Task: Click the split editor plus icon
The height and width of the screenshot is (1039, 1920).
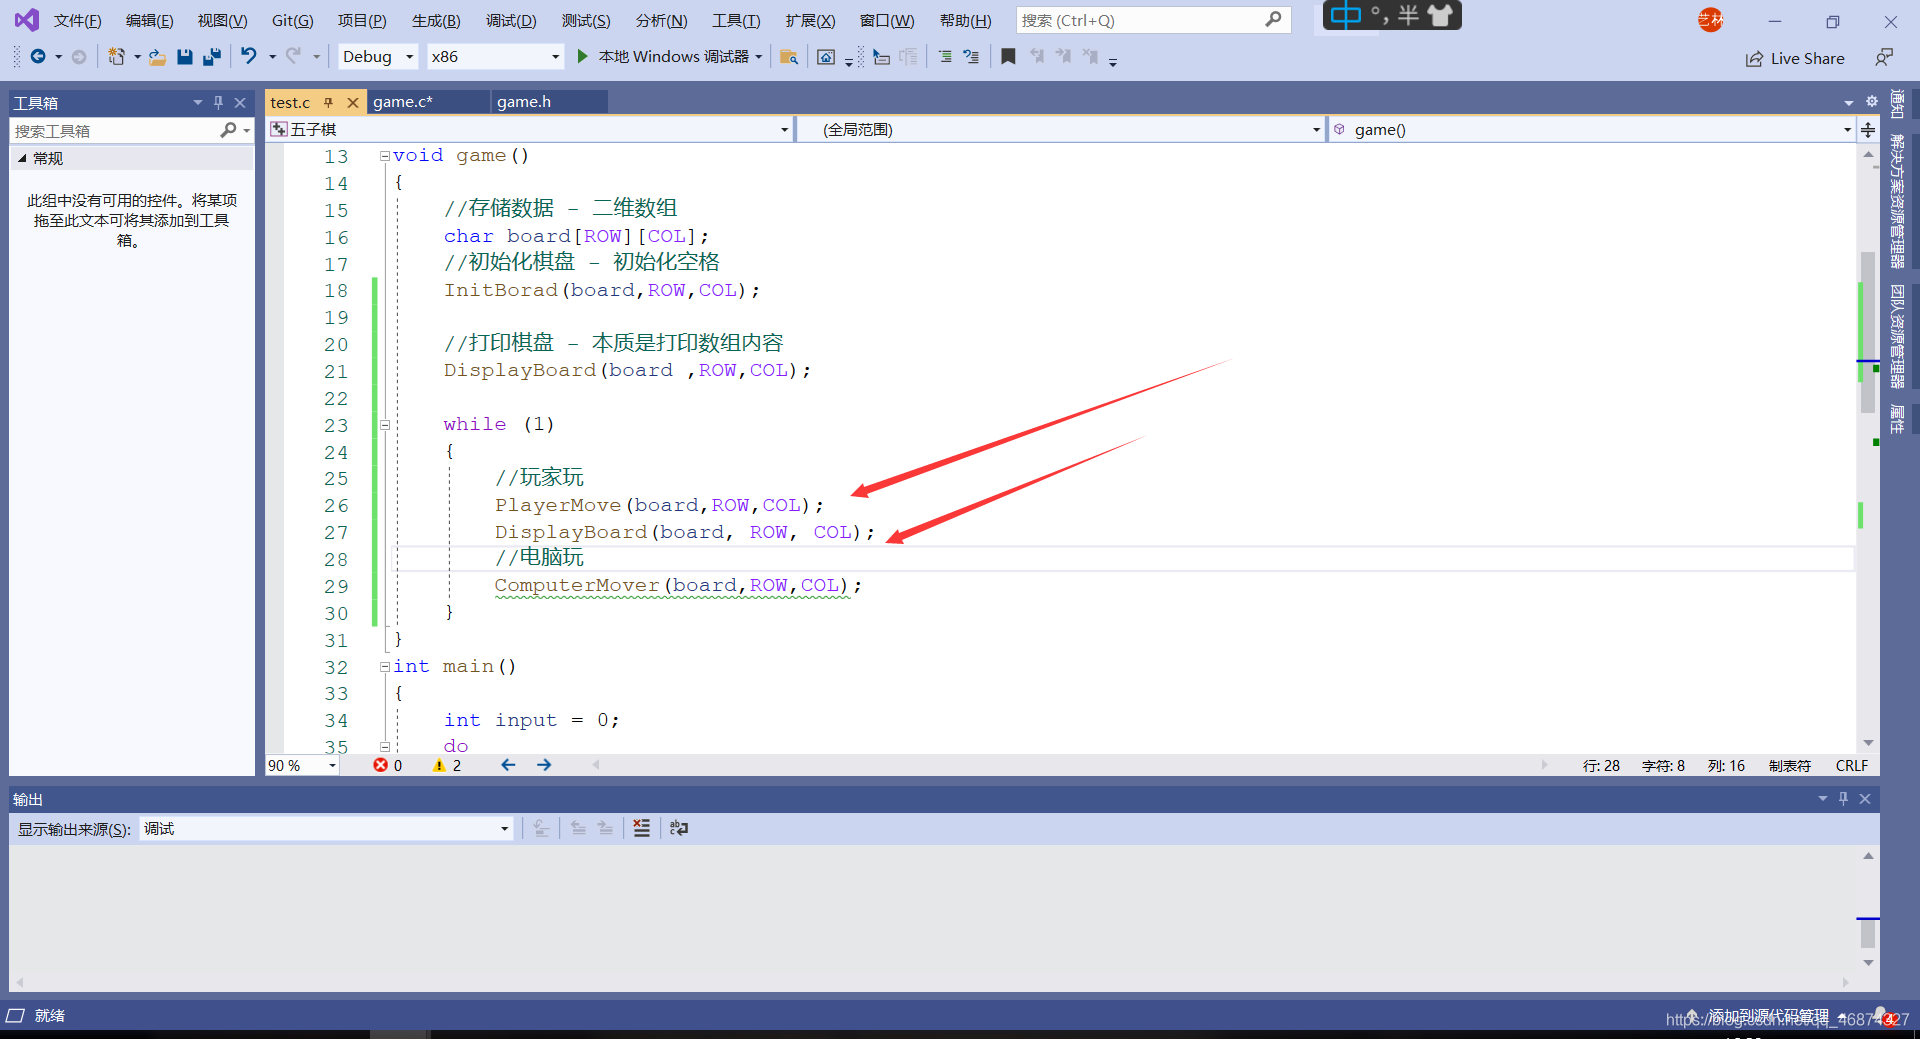Action: (x=1868, y=130)
